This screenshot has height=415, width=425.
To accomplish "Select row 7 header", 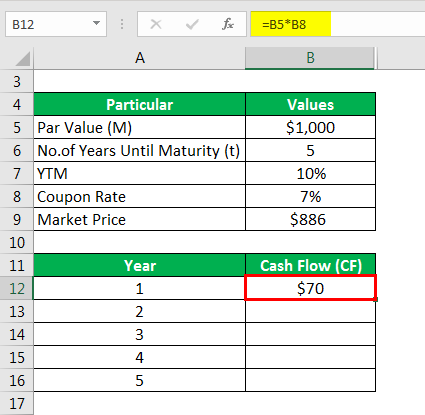I will coord(17,173).
